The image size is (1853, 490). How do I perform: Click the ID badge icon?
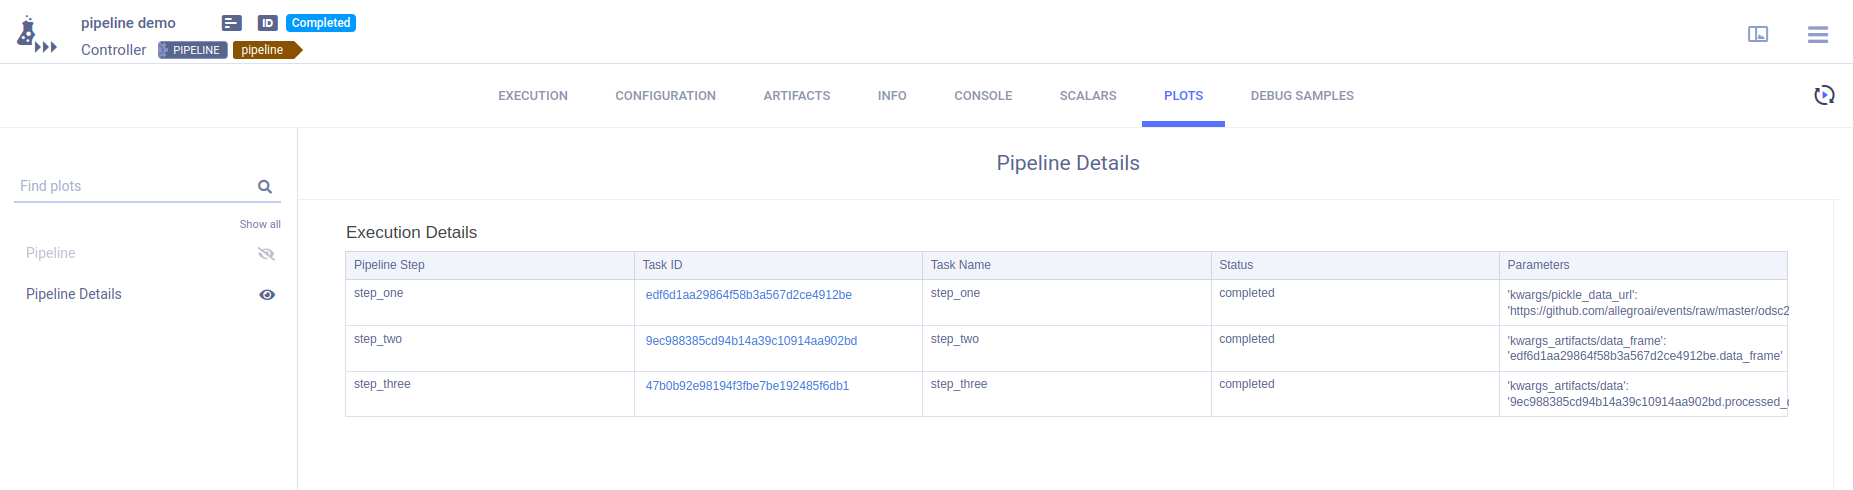267,23
